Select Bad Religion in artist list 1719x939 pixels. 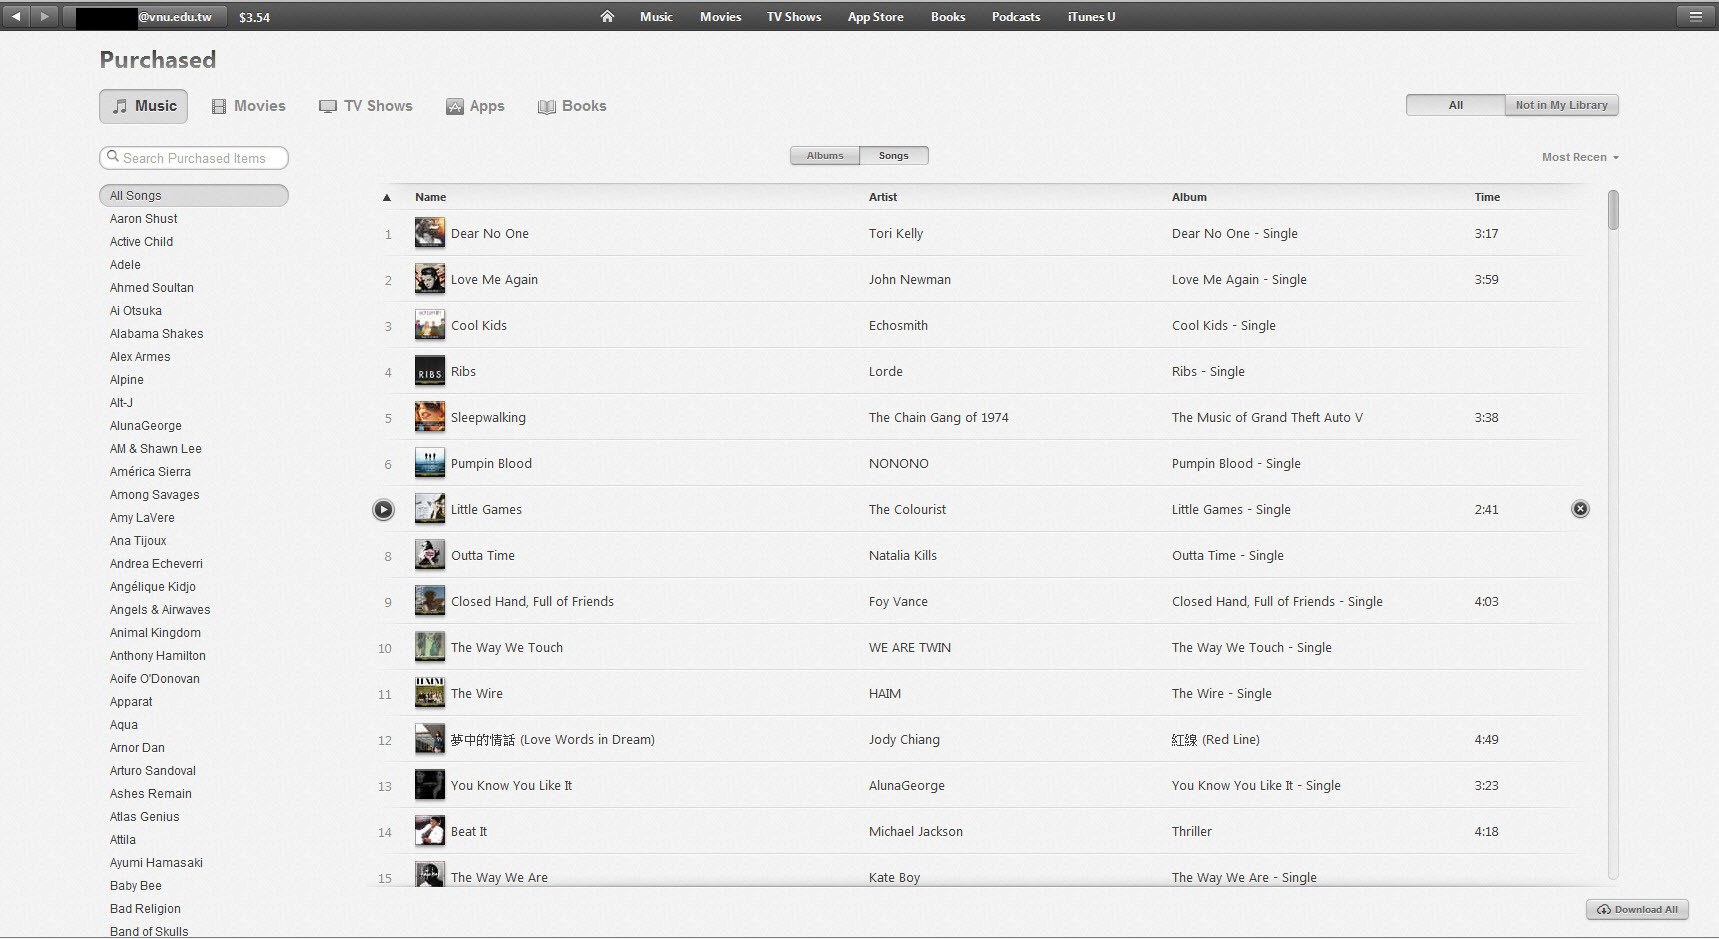coord(145,909)
